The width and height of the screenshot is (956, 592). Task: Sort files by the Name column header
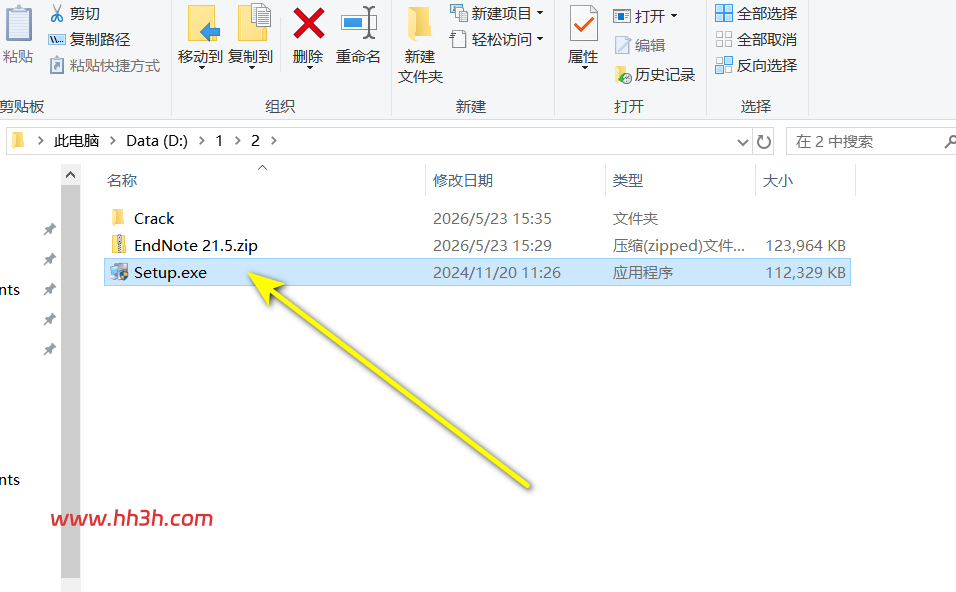122,180
